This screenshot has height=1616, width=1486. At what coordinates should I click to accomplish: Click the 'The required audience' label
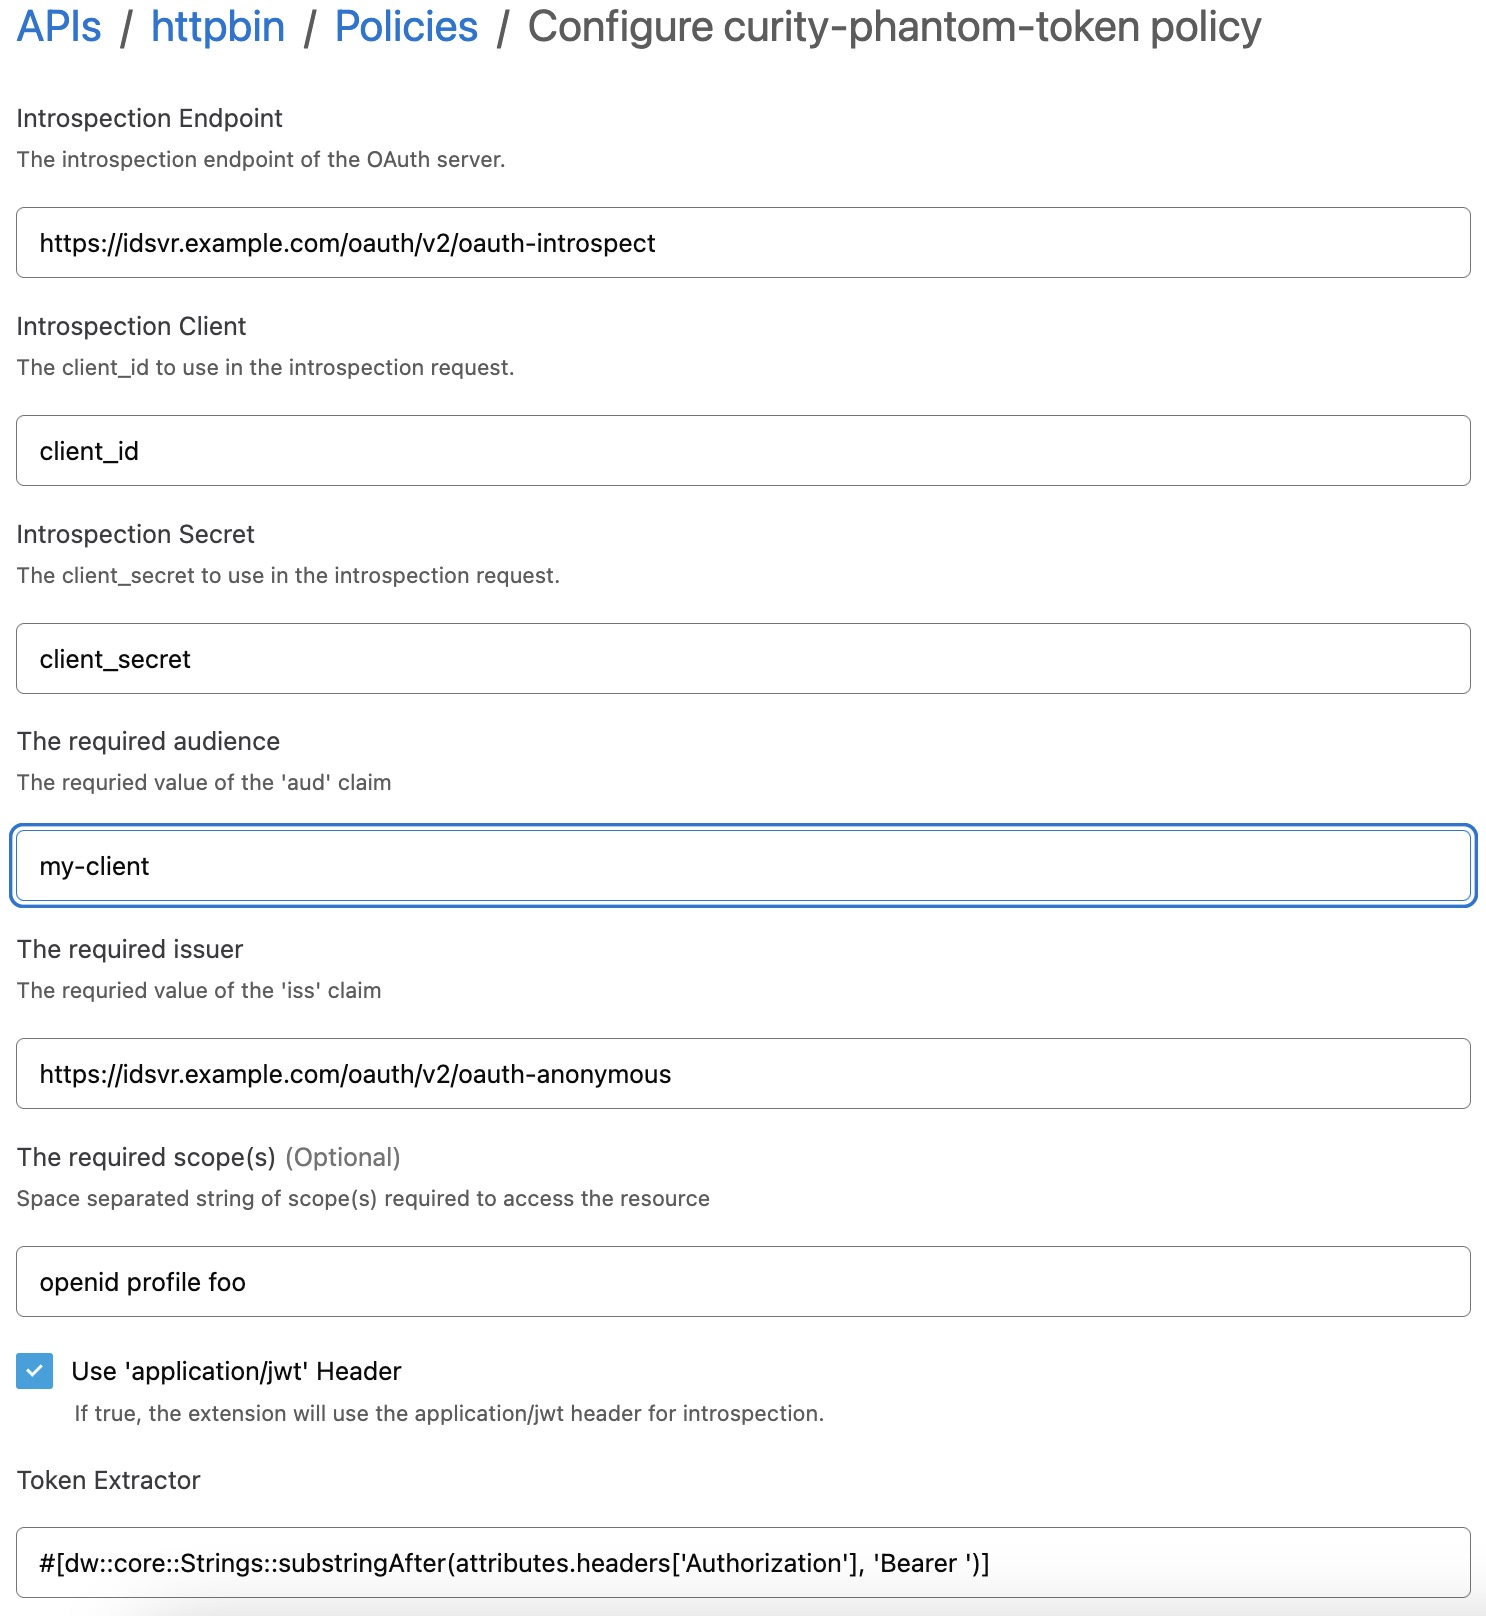click(148, 742)
